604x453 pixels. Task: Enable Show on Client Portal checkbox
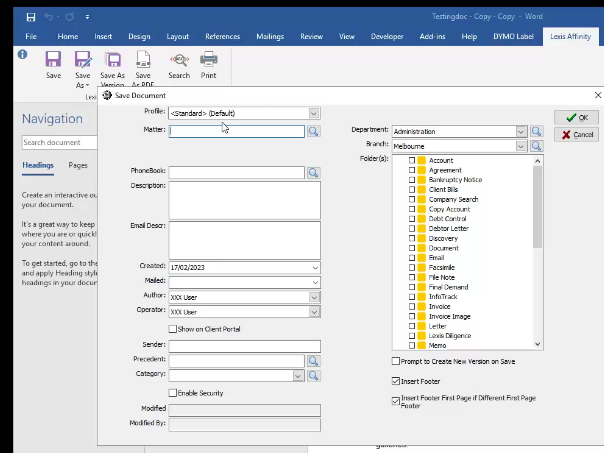tap(173, 328)
